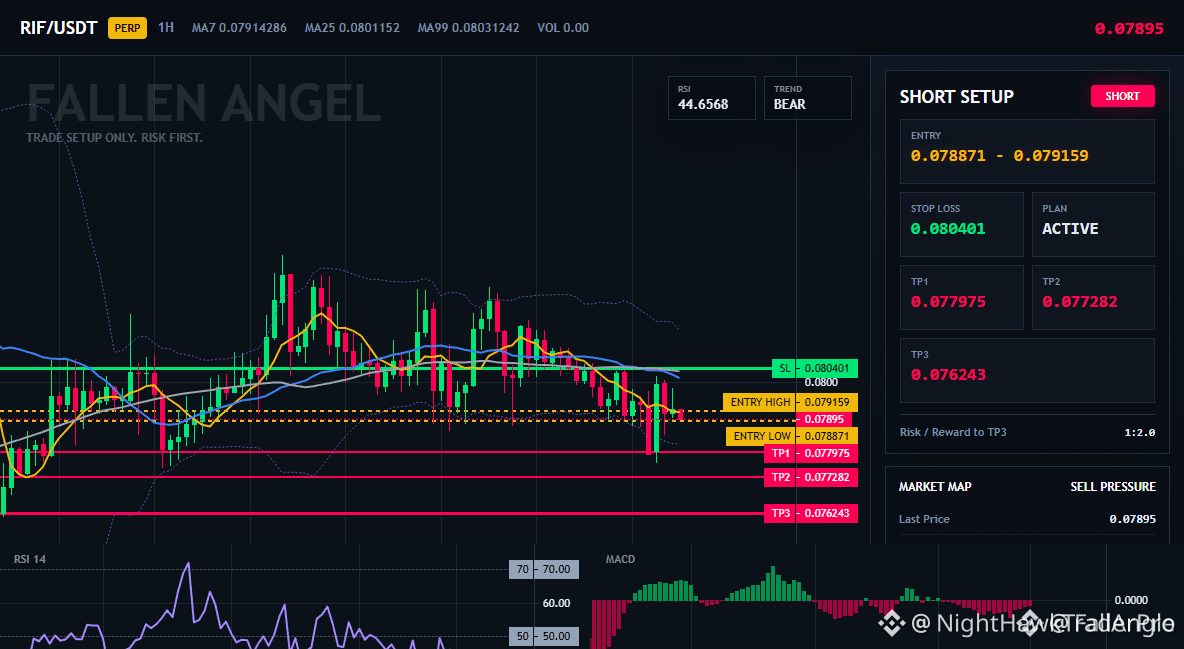
Task: Click the Last Price row label
Action: pyautogui.click(x=924, y=519)
